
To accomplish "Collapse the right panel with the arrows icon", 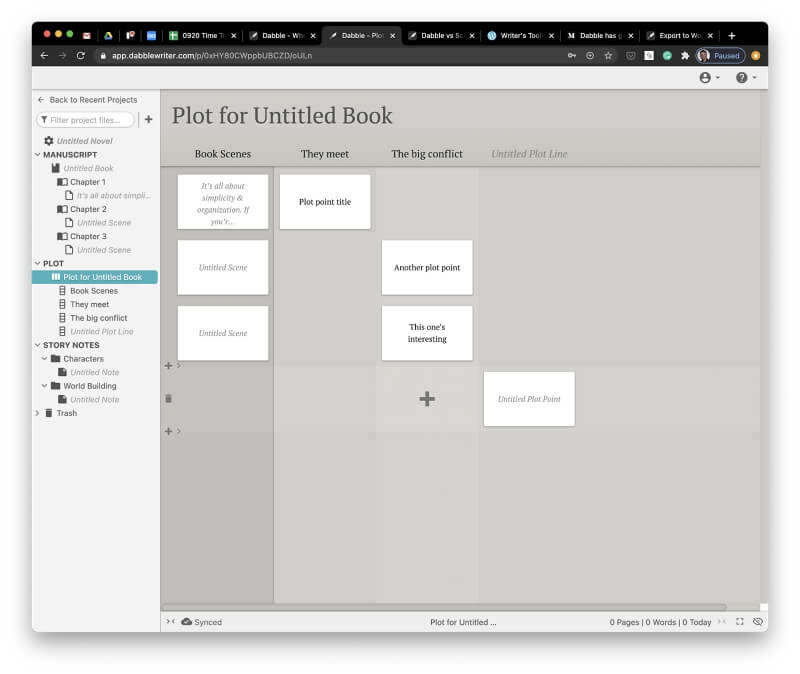I will point(721,621).
